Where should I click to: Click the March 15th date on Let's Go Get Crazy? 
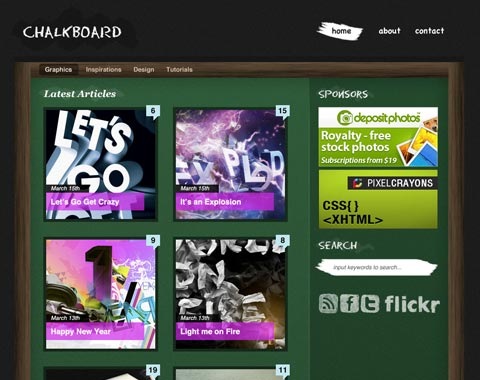65,188
